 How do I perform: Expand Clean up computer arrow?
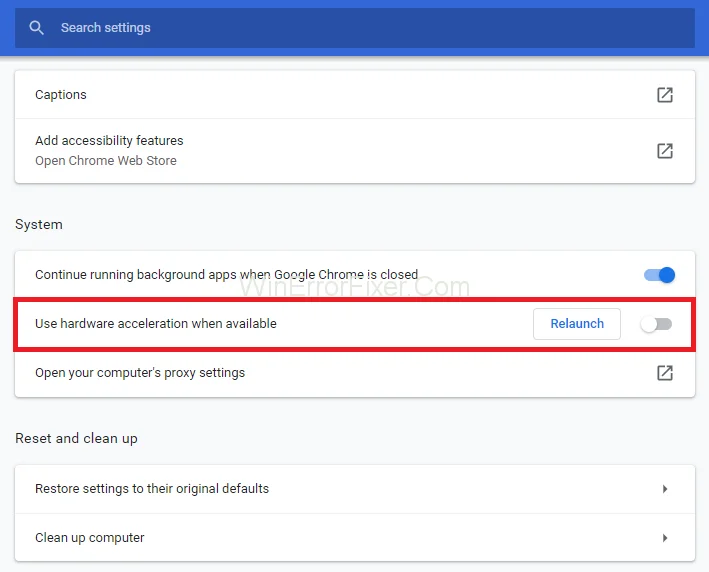(665, 538)
